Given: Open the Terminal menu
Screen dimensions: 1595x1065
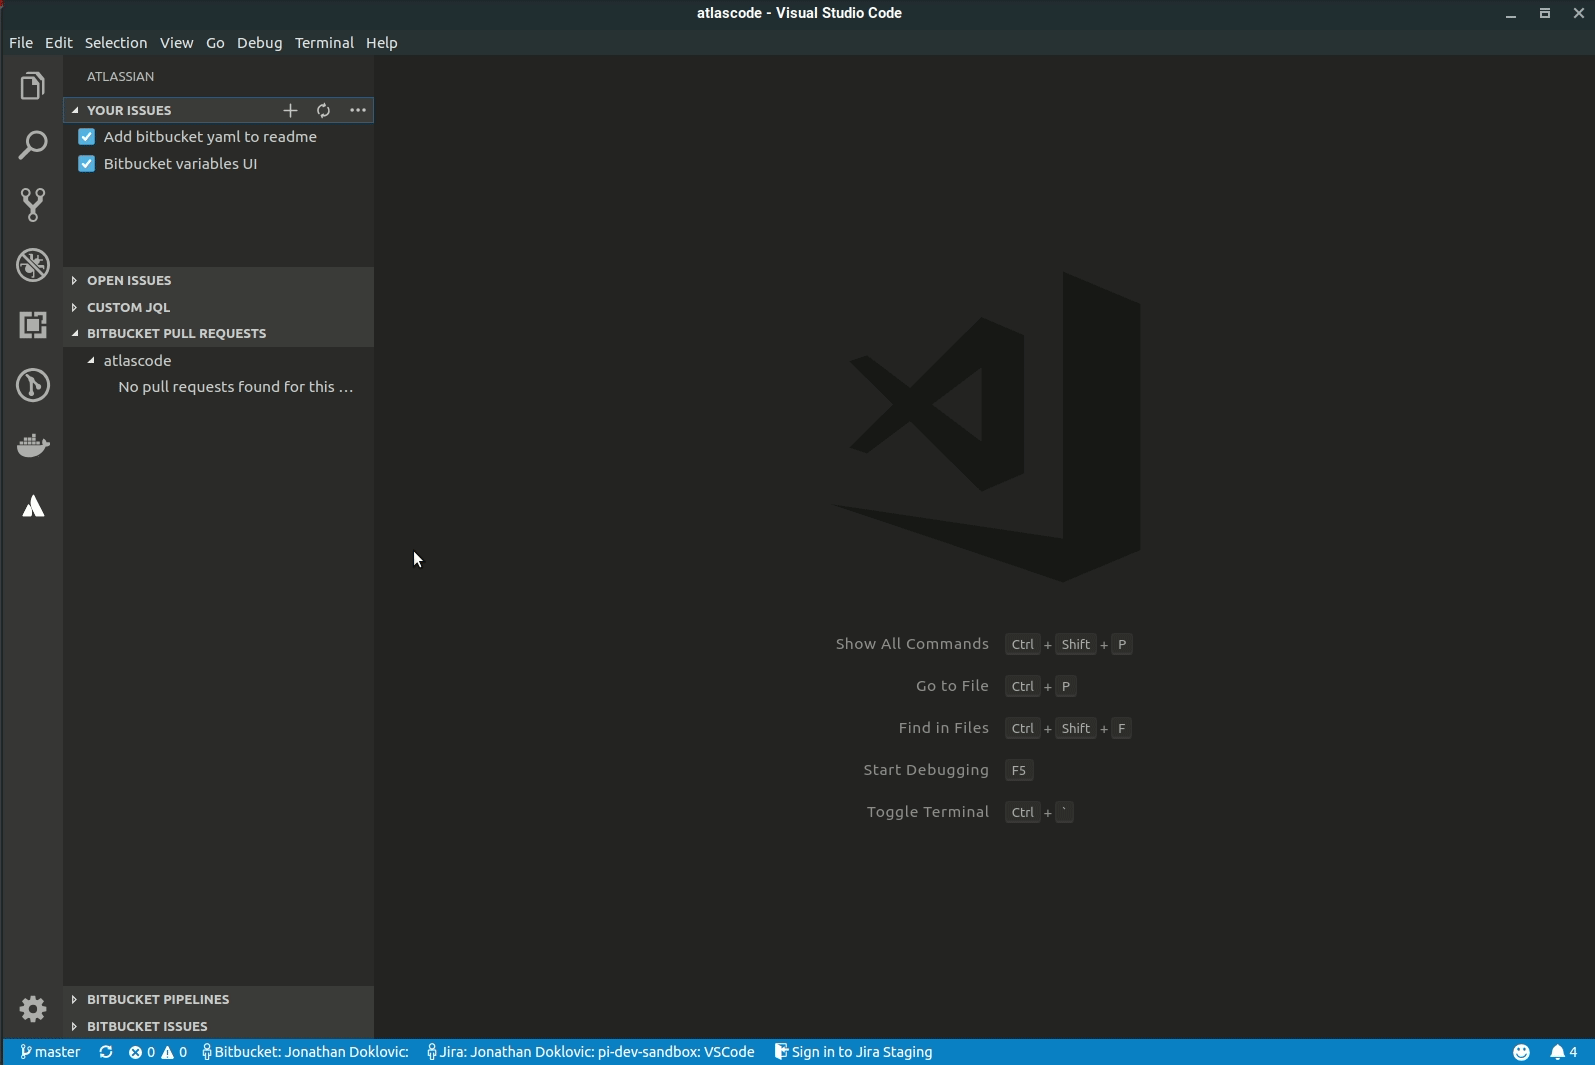Looking at the screenshot, I should click(x=324, y=43).
